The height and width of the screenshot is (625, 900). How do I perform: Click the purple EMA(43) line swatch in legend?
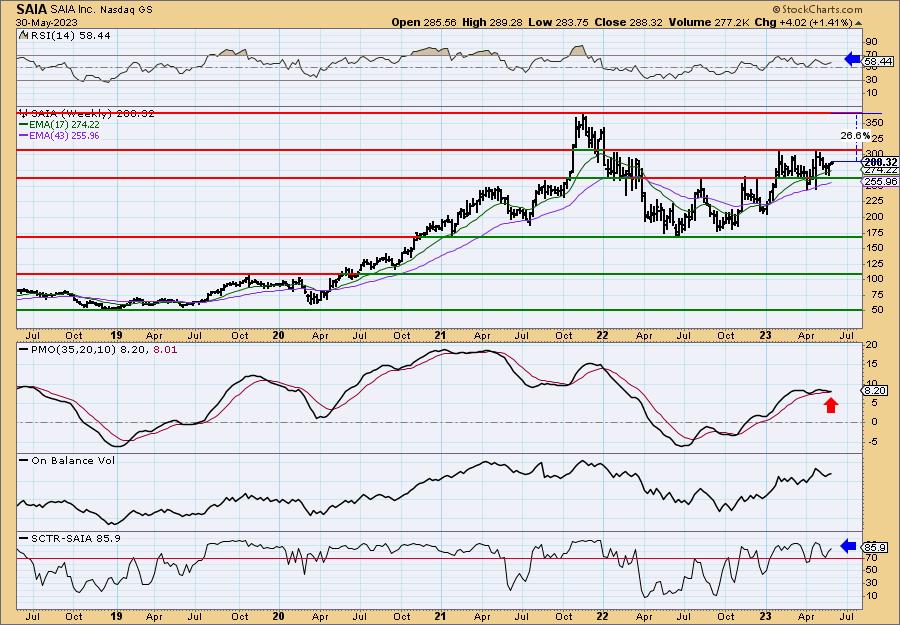tap(24, 135)
